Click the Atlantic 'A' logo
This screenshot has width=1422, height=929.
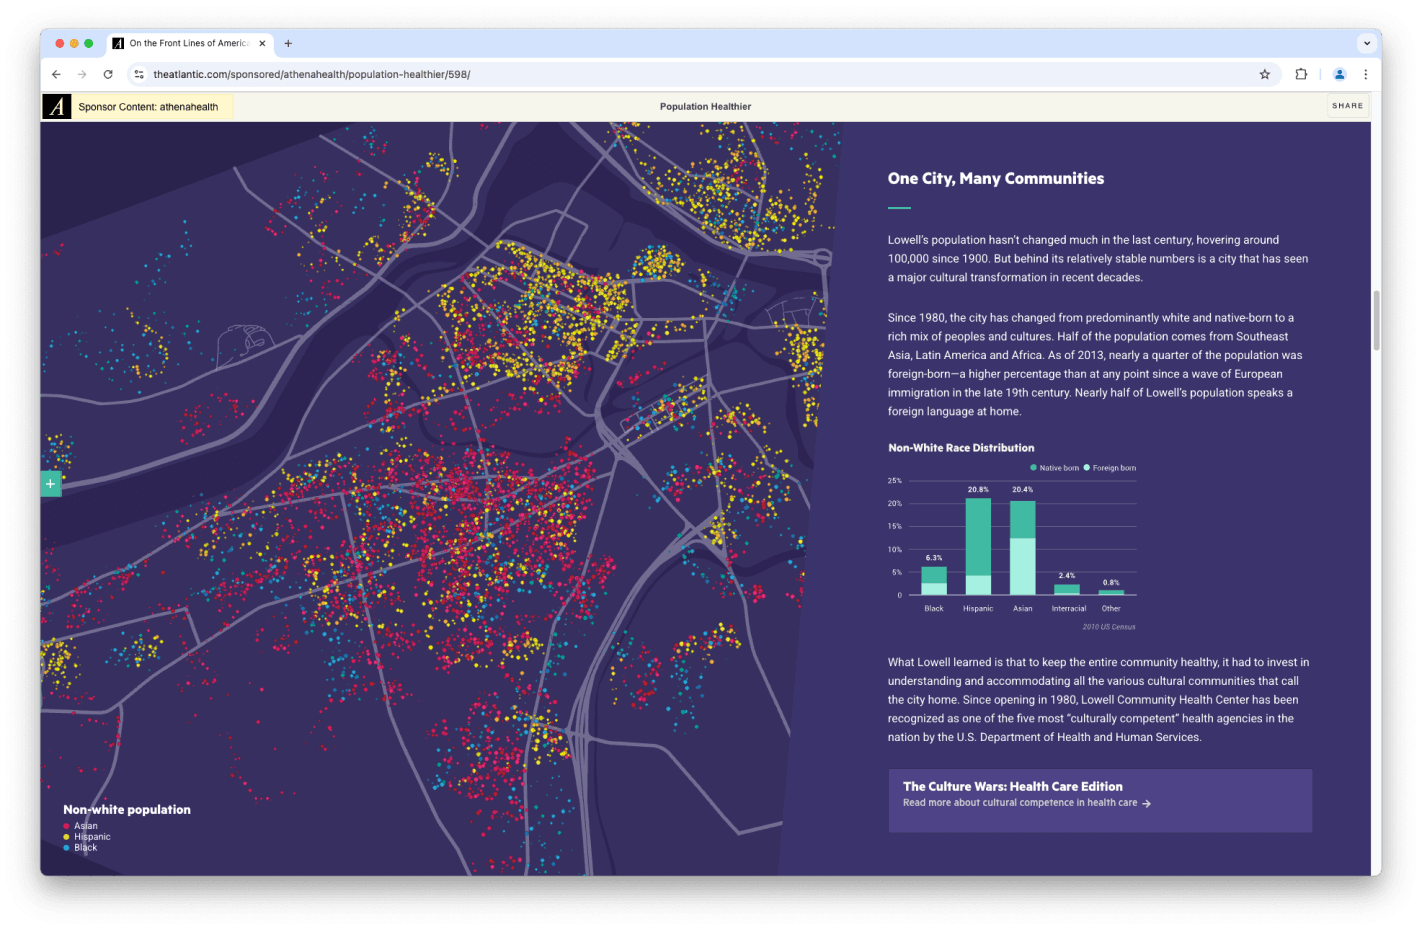(x=57, y=106)
